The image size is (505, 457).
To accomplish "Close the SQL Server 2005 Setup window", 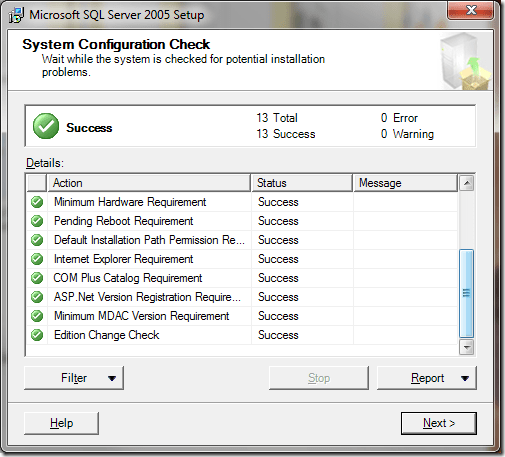I will click(470, 10).
